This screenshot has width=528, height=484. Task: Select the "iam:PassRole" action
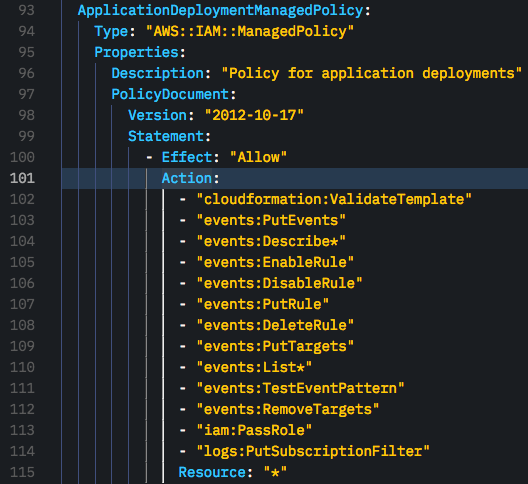coord(254,430)
